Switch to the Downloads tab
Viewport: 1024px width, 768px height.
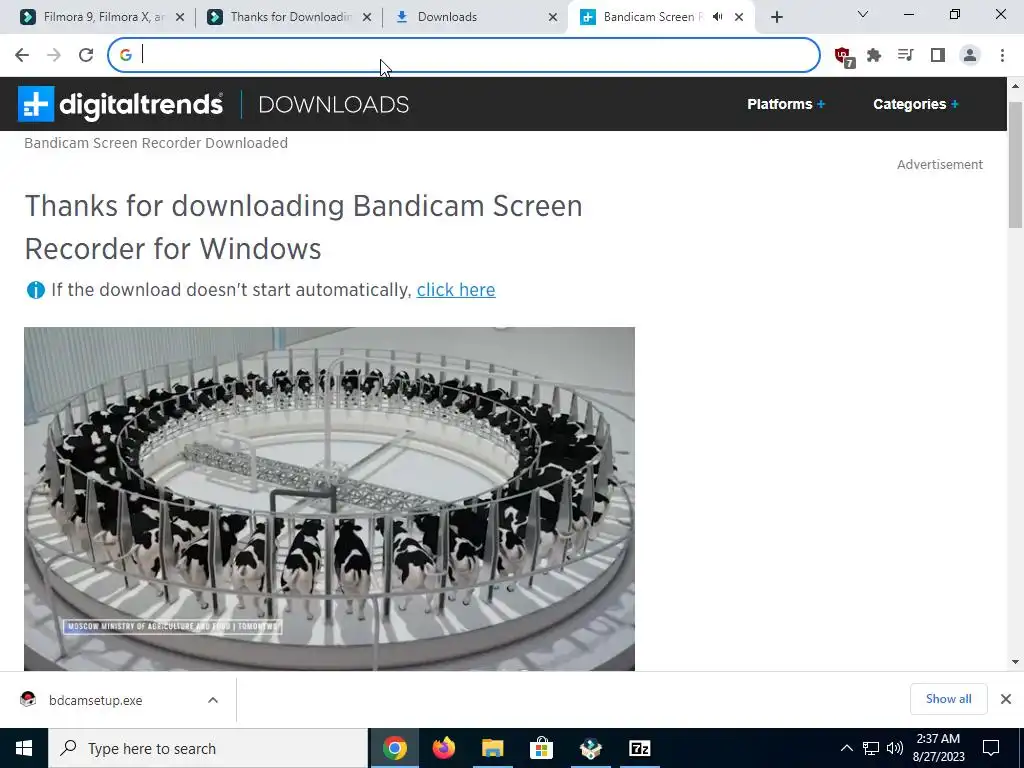point(476,17)
